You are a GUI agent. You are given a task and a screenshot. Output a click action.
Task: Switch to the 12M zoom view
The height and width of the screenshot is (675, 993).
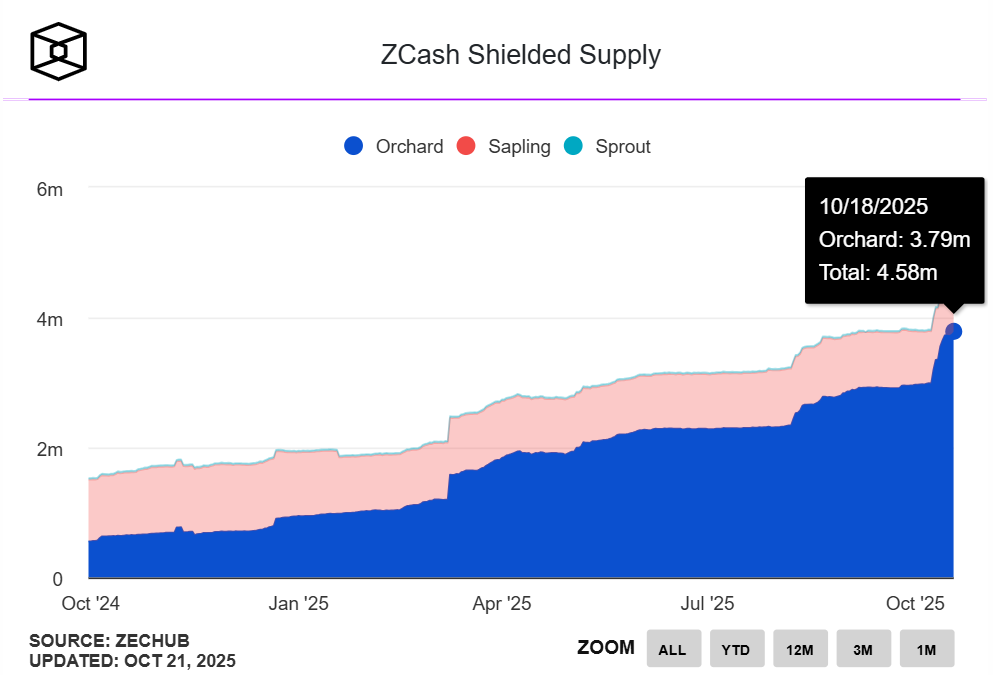pyautogui.click(x=800, y=648)
